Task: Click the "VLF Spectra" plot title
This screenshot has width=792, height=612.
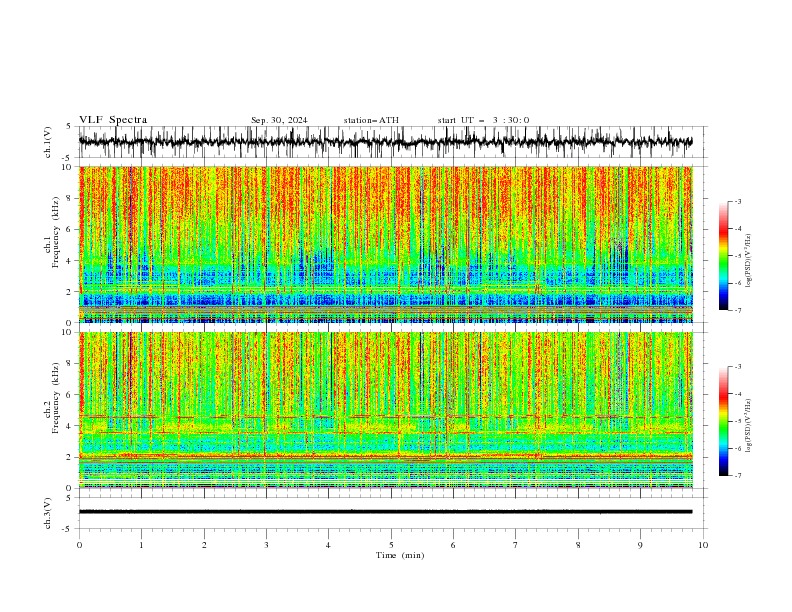Action: 113,120
